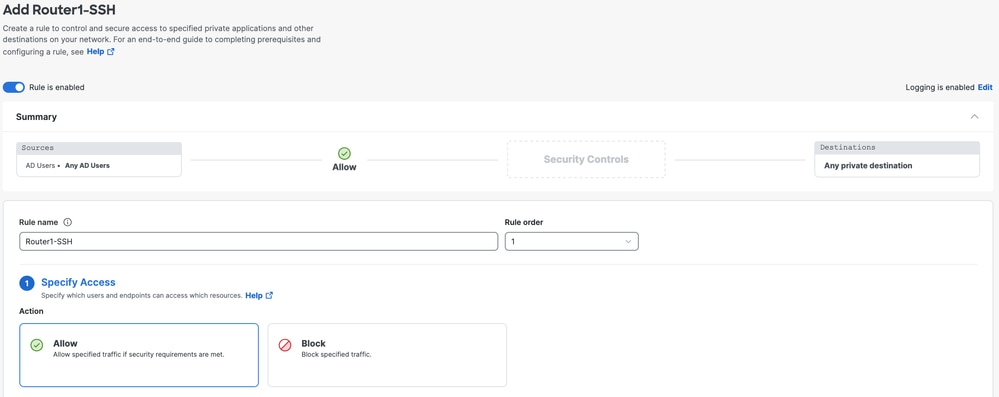Click external link icon beside Specify Access Help
Screen dimensions: 999x397
(x=270, y=296)
